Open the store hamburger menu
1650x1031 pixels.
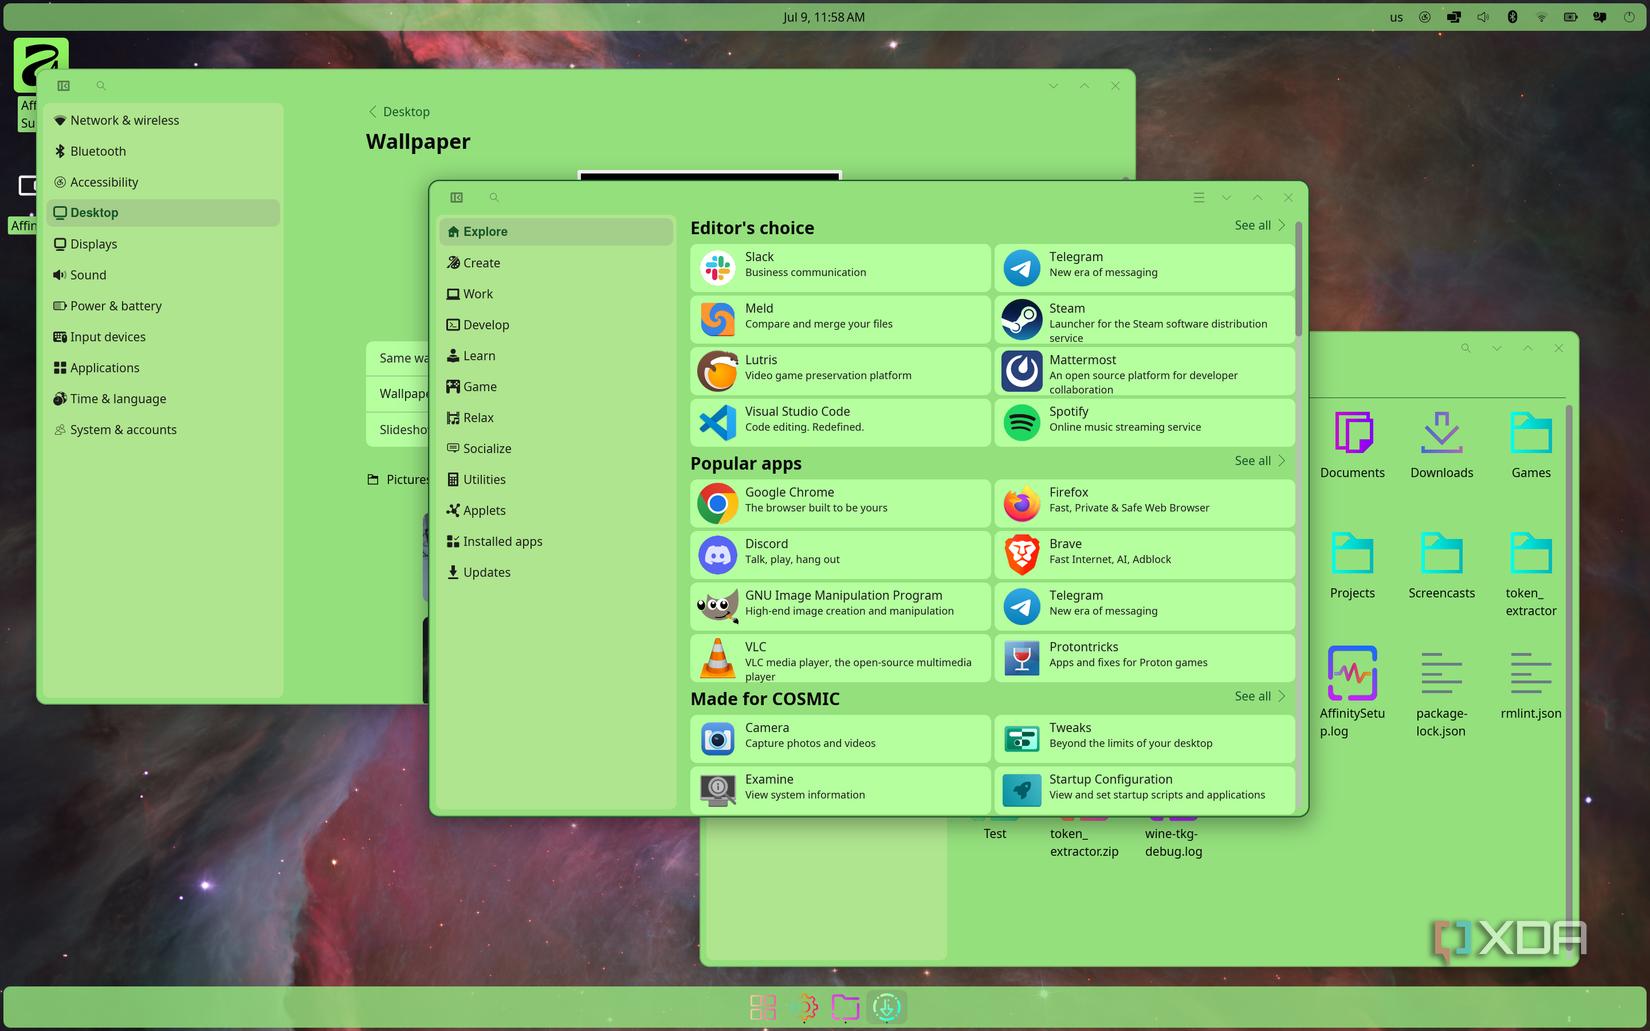[1198, 197]
